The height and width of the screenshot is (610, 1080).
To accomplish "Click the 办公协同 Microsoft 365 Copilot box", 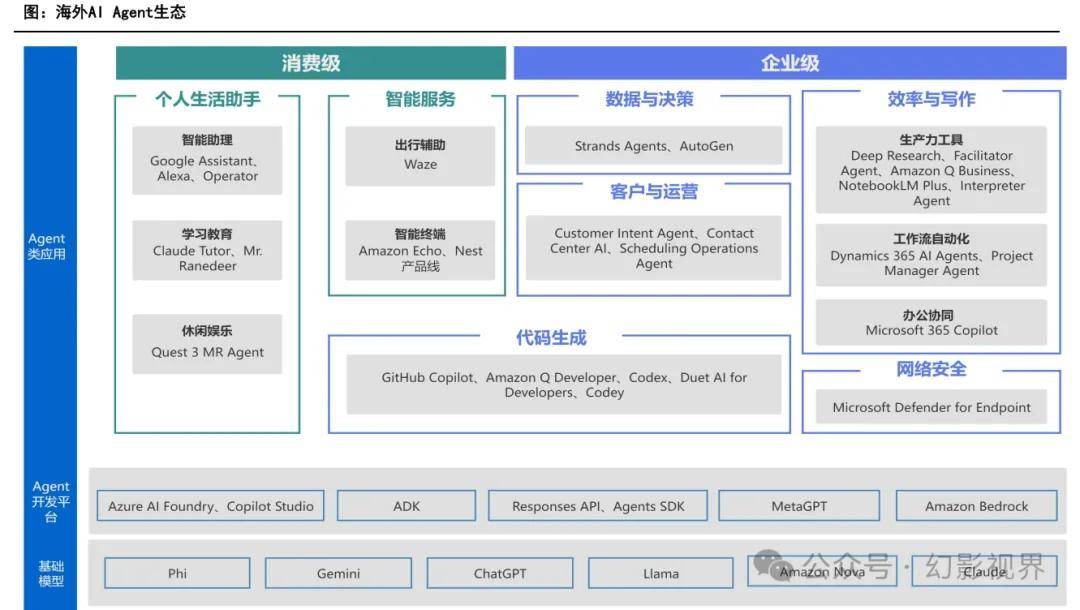I will click(931, 322).
